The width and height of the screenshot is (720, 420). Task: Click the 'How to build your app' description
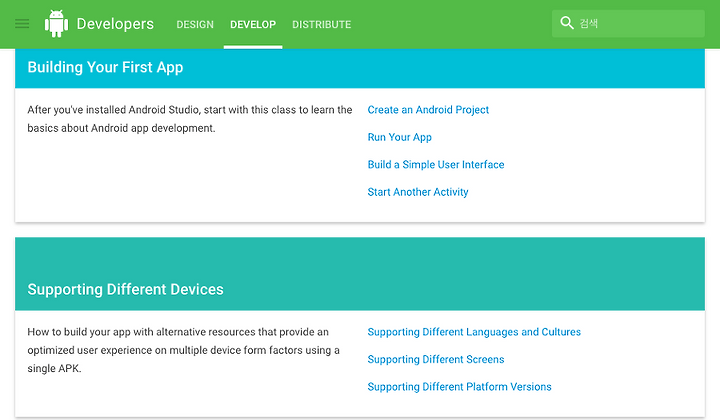(183, 350)
